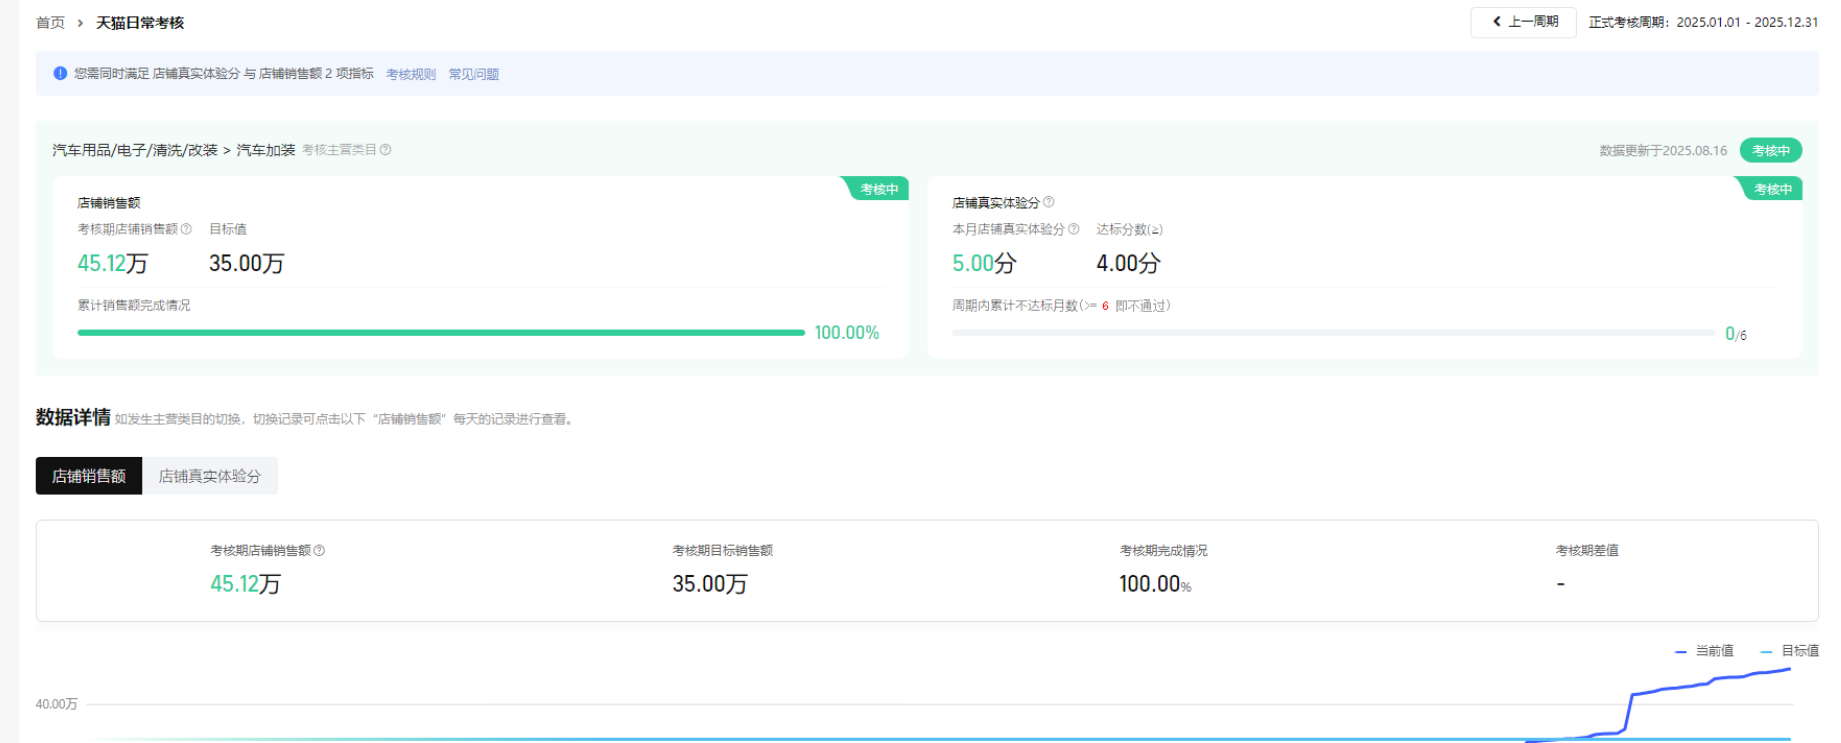The width and height of the screenshot is (1841, 743).
Task: Select the 店铺销售额 tab
Action: point(89,476)
